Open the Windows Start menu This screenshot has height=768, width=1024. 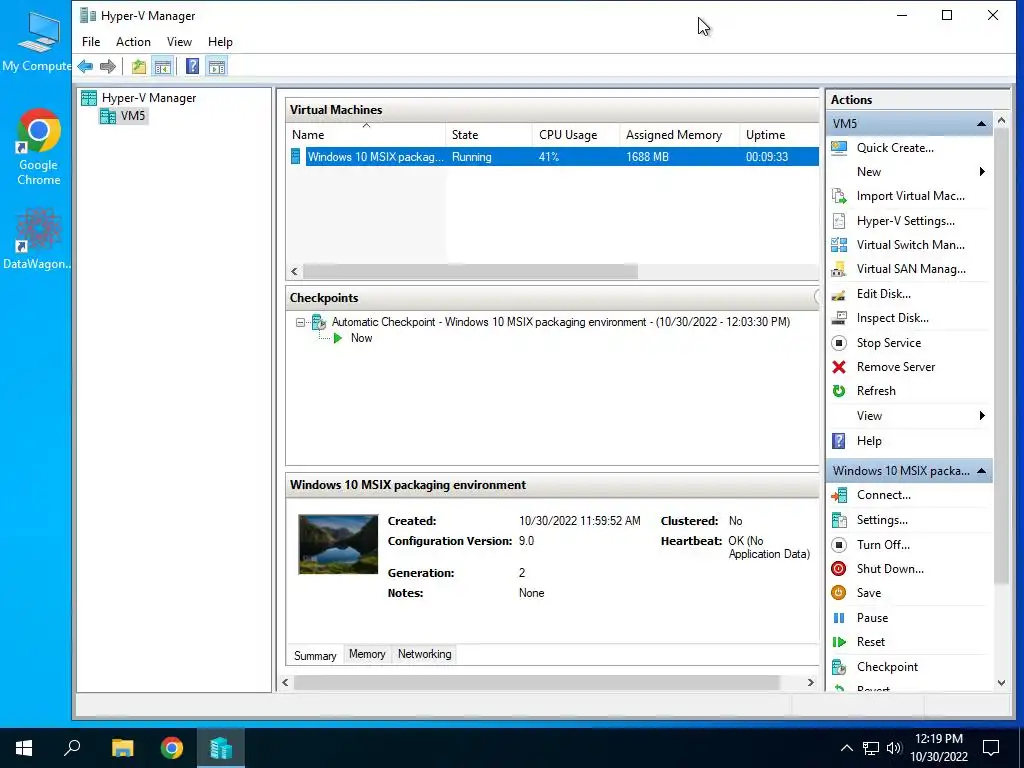coord(24,748)
